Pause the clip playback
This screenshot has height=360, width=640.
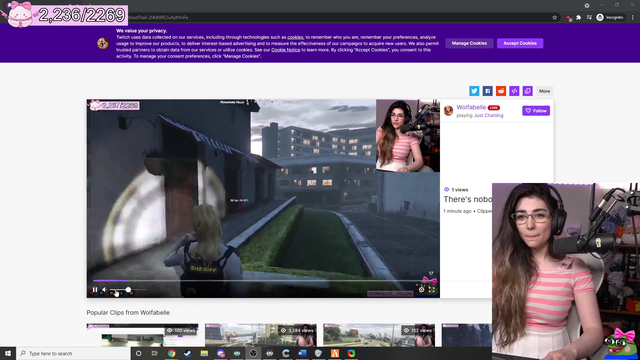(x=95, y=290)
